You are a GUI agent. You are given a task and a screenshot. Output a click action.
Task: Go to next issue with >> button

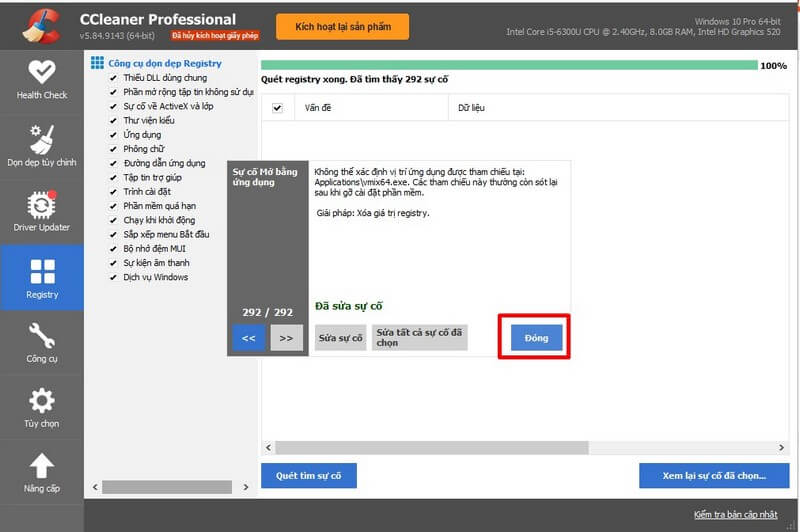coord(286,338)
